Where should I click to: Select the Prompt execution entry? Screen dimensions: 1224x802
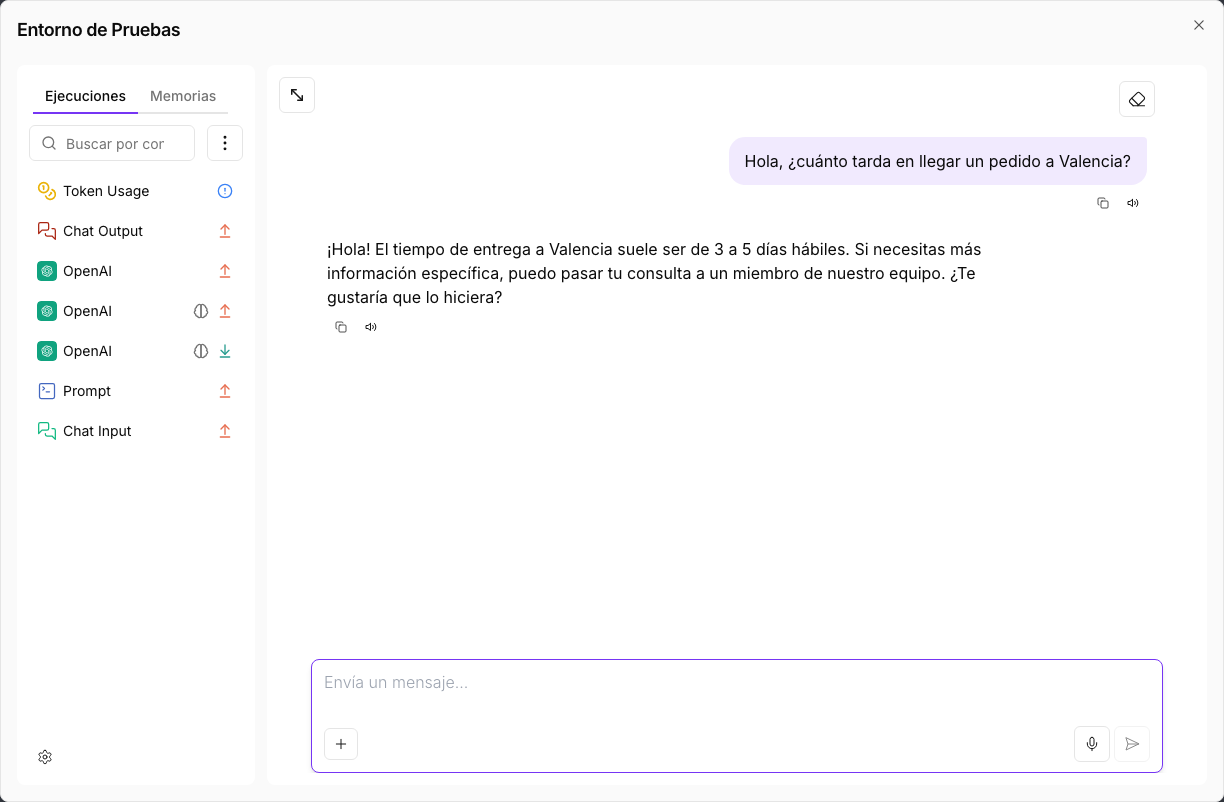click(136, 391)
